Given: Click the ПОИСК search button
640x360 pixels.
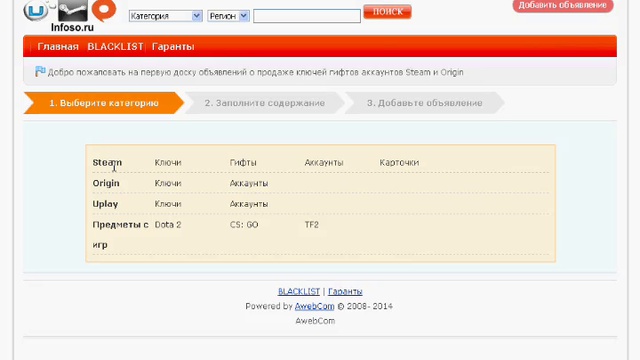Looking at the screenshot, I should [x=387, y=12].
